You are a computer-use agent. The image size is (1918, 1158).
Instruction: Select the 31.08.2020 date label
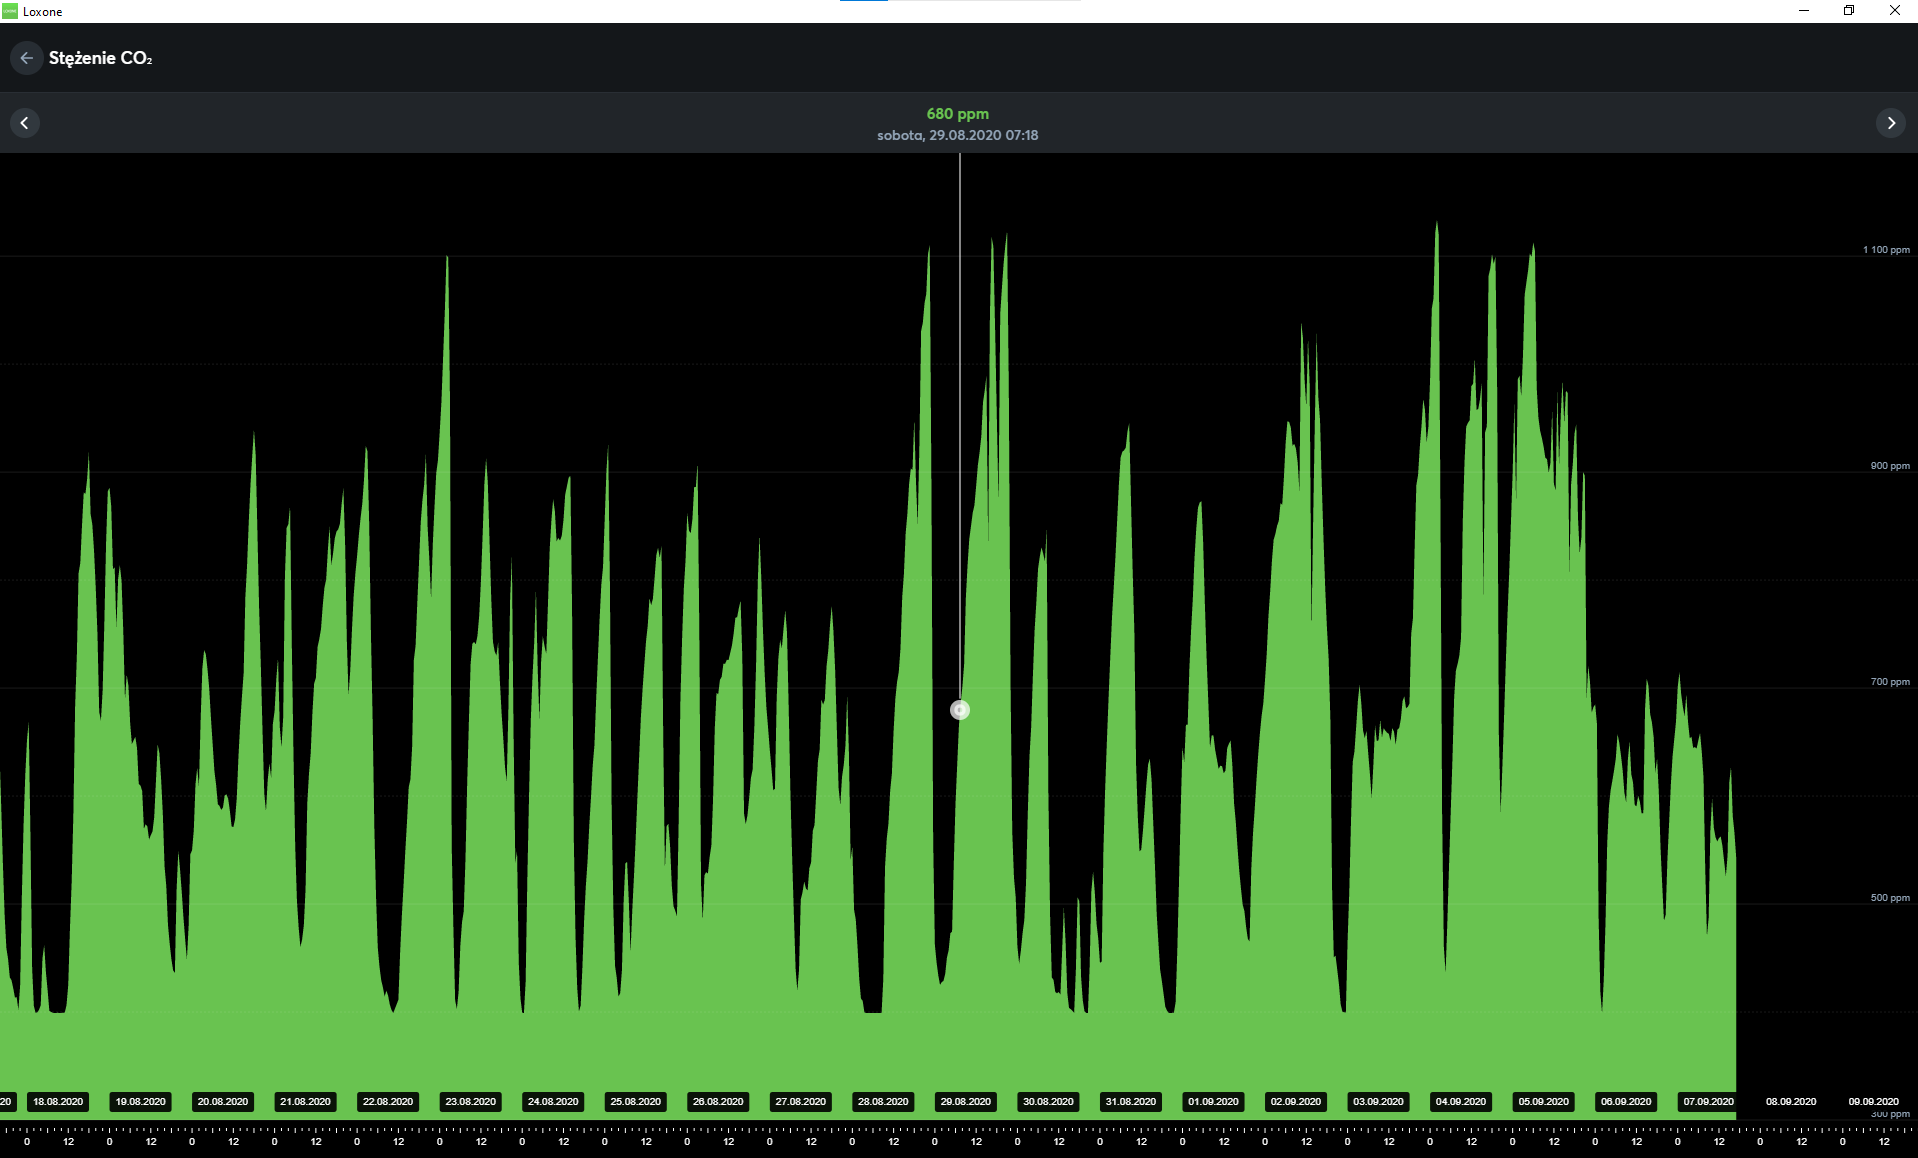click(1131, 1102)
